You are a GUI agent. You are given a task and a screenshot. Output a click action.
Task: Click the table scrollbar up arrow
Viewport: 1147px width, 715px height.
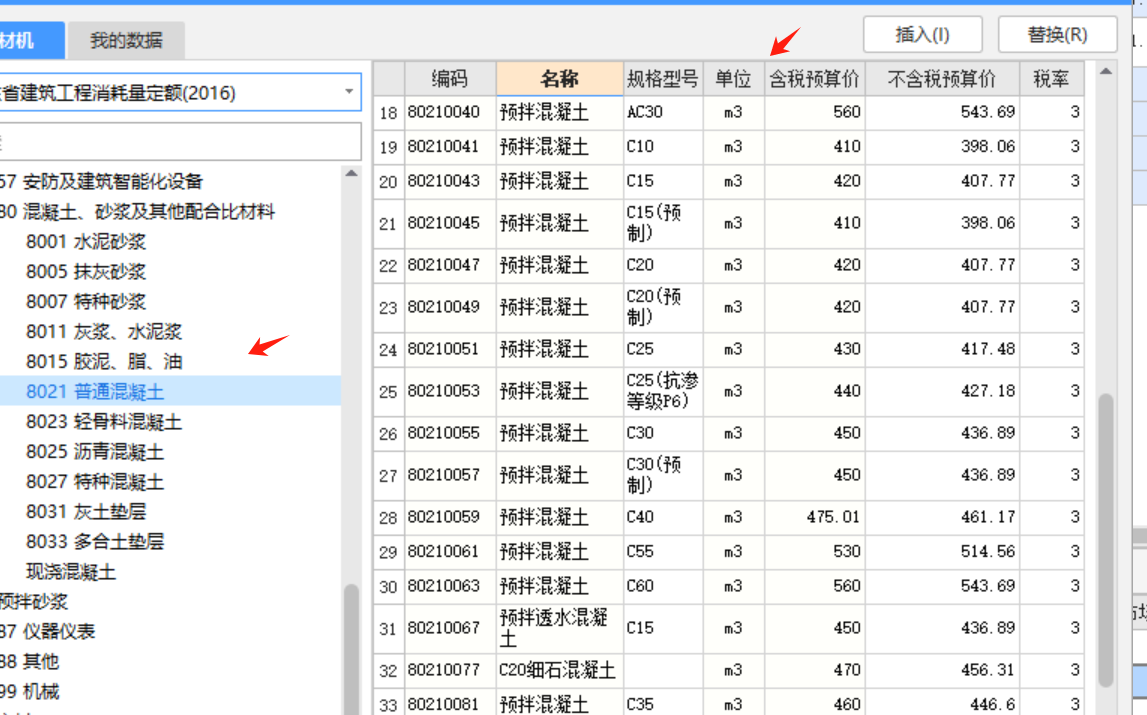(x=1105, y=72)
